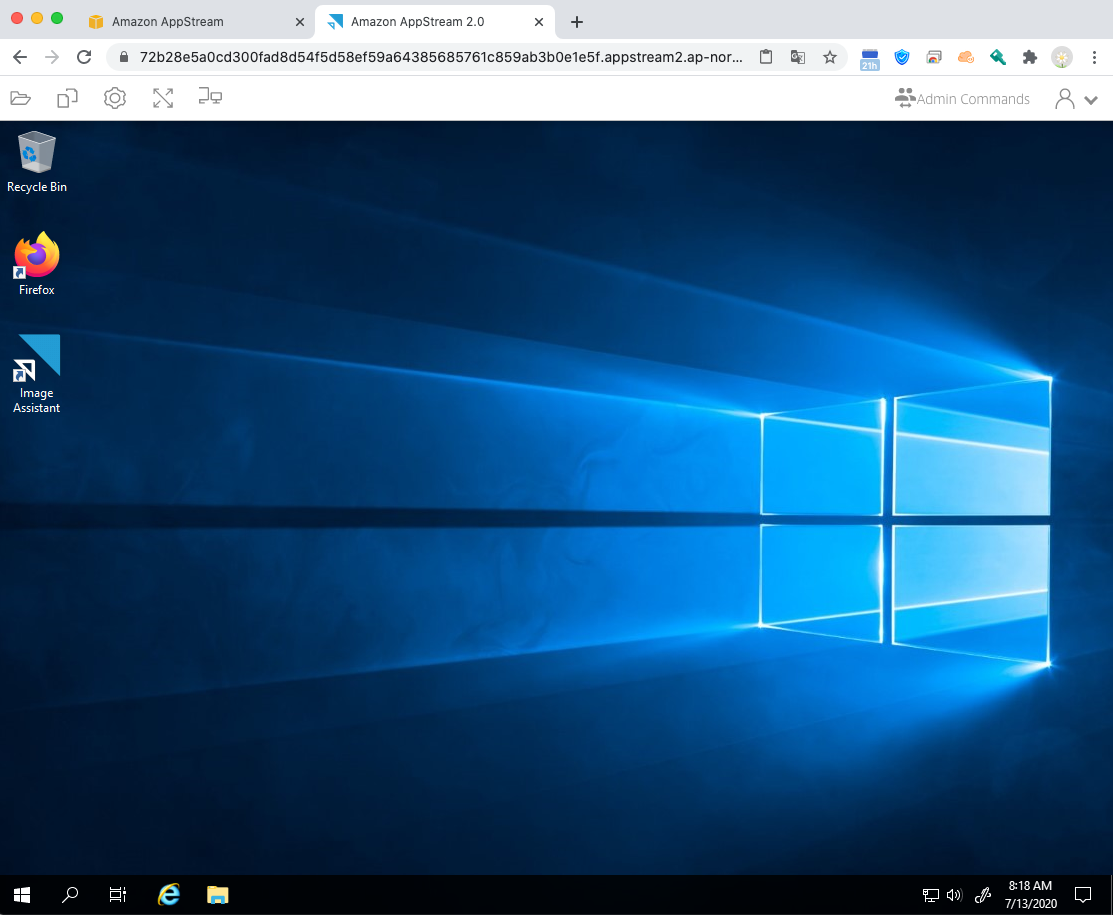The height and width of the screenshot is (915, 1113).
Task: Open a new browser tab
Action: [x=577, y=22]
